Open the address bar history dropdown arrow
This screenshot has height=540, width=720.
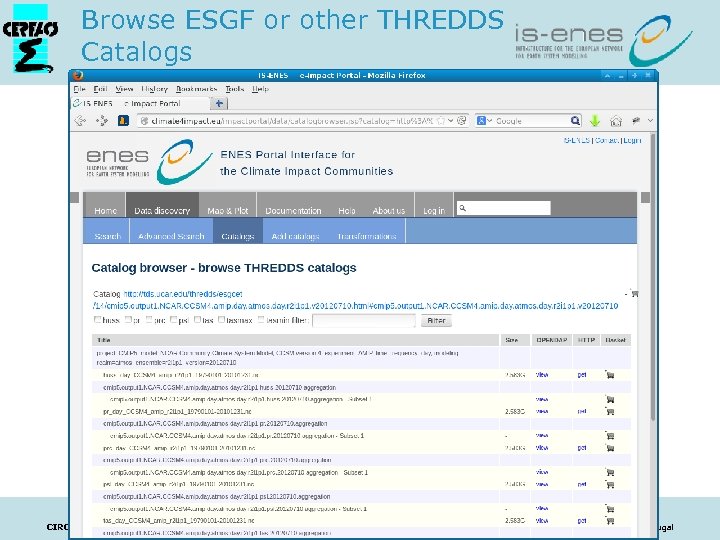point(451,121)
